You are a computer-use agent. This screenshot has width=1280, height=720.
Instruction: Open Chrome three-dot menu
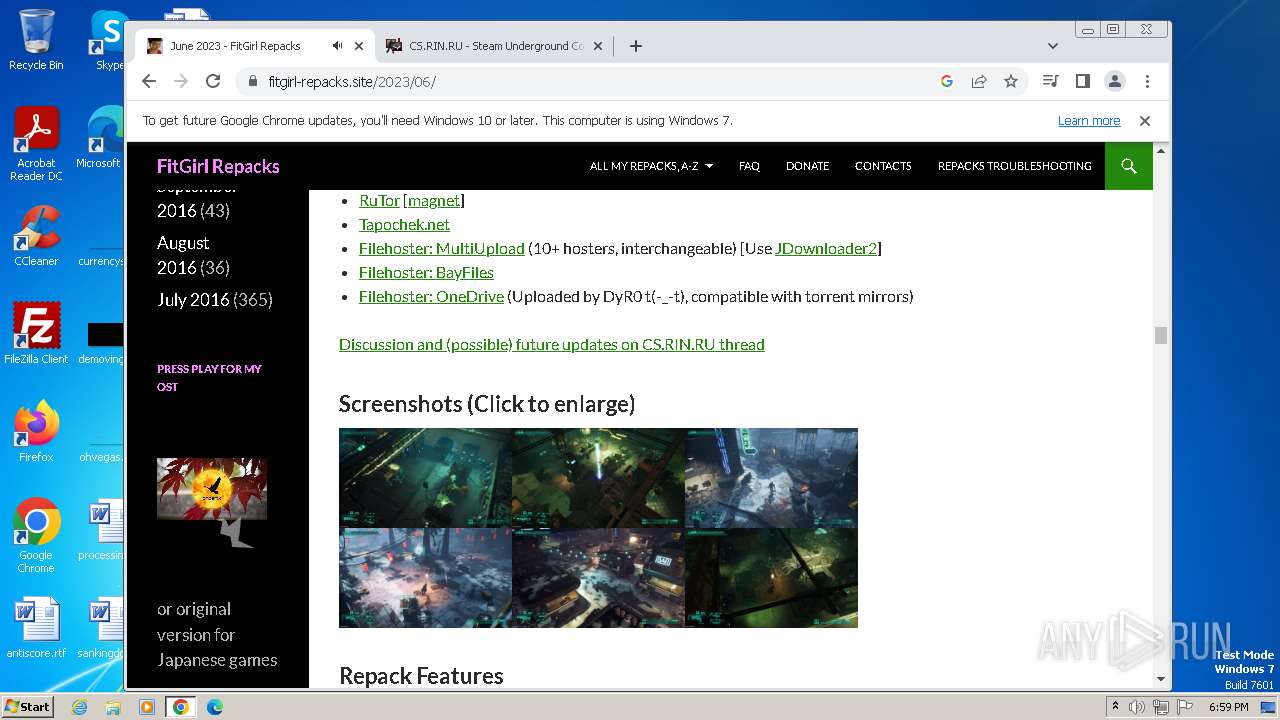(x=1147, y=81)
